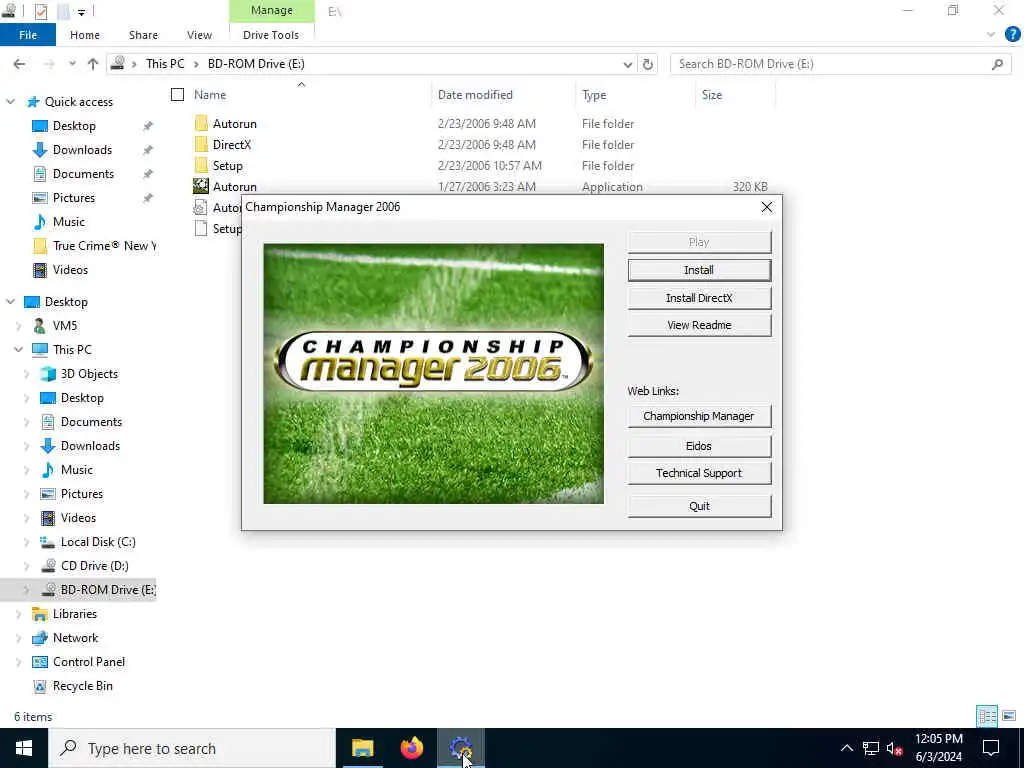Image resolution: width=1024 pixels, height=768 pixels.
Task: Expand the Libraries node
Action: click(18, 615)
